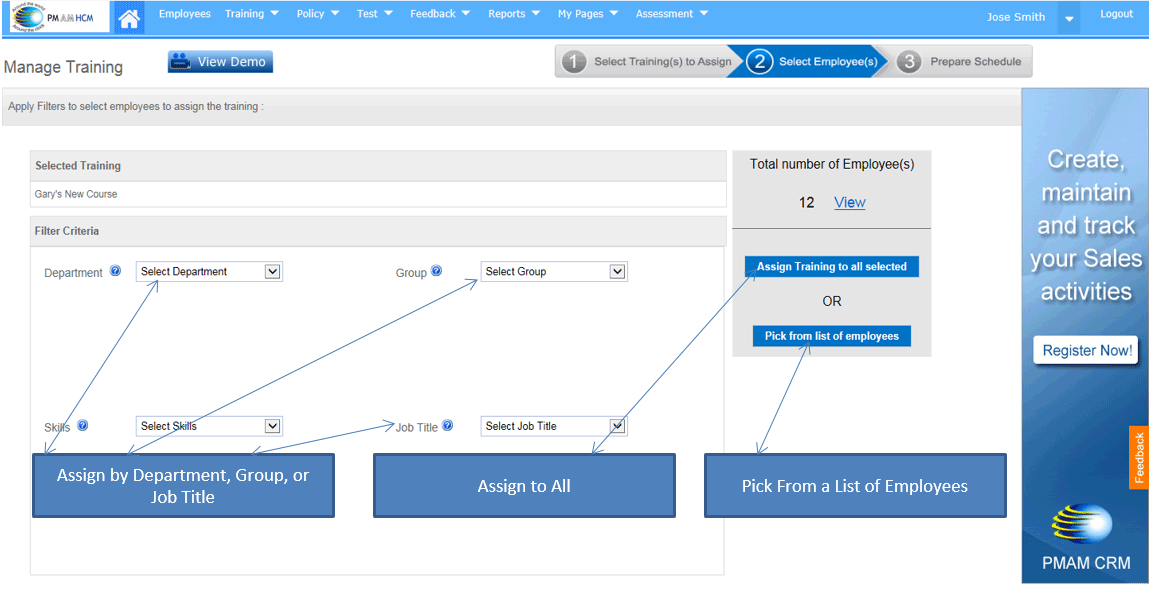Click help icon next to Department

coord(116,271)
